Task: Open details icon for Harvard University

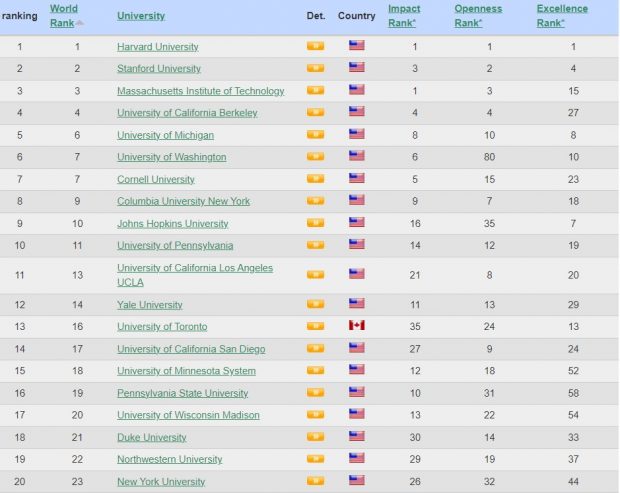Action: pos(315,46)
